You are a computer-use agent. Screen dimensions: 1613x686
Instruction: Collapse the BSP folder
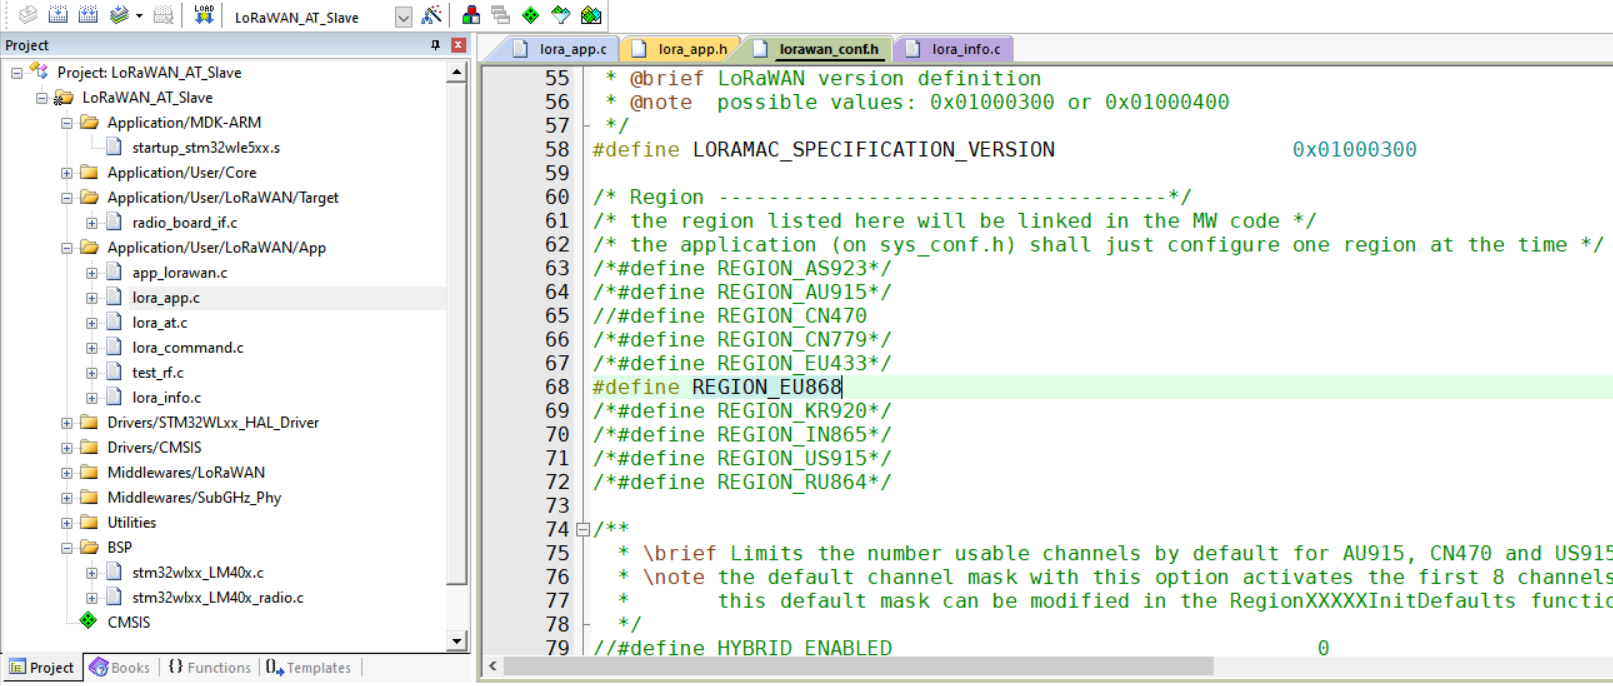pyautogui.click(x=67, y=548)
